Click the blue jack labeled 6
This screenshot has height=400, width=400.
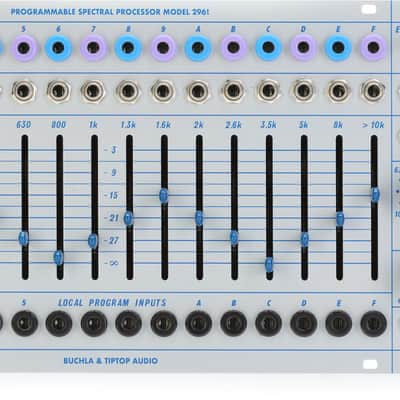coord(58,48)
